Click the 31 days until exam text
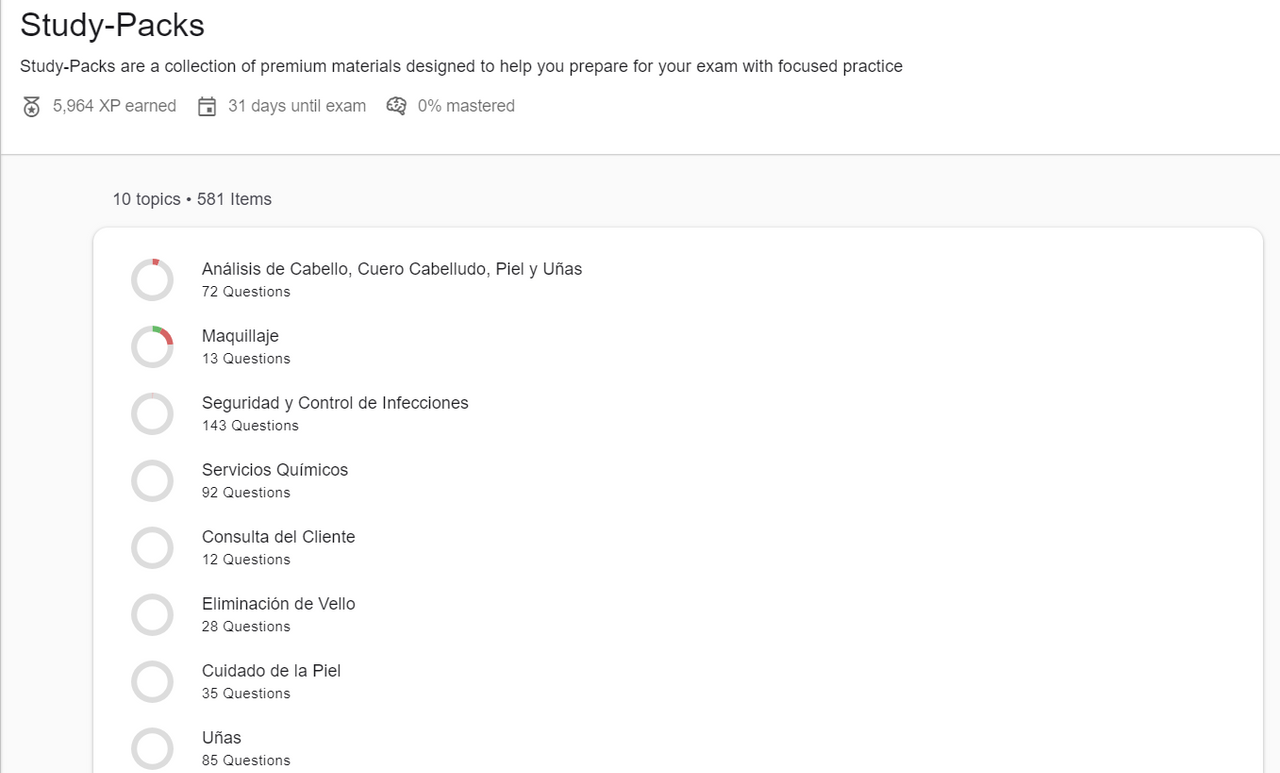This screenshot has width=1280, height=773. [296, 106]
